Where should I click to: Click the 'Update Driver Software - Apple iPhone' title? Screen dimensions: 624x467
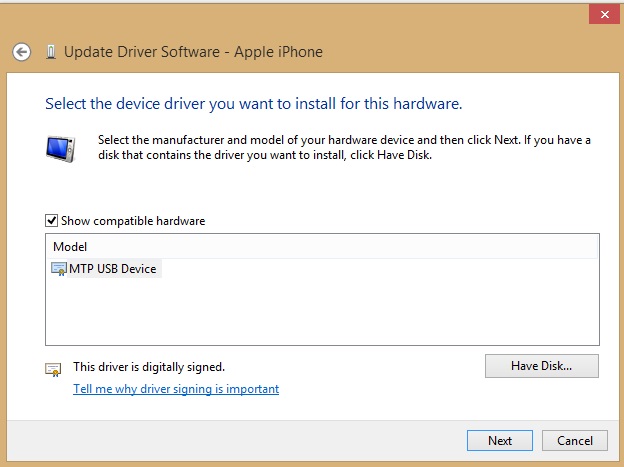pos(193,52)
